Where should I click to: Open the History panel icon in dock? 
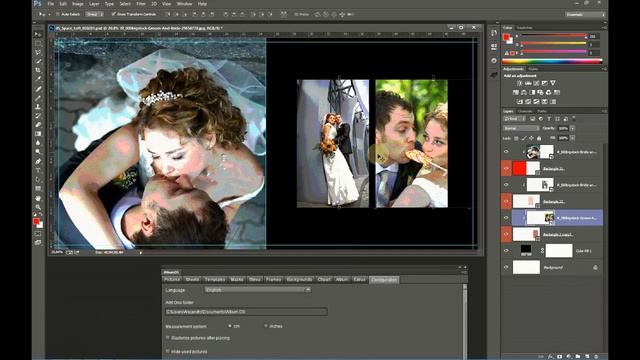click(494, 33)
